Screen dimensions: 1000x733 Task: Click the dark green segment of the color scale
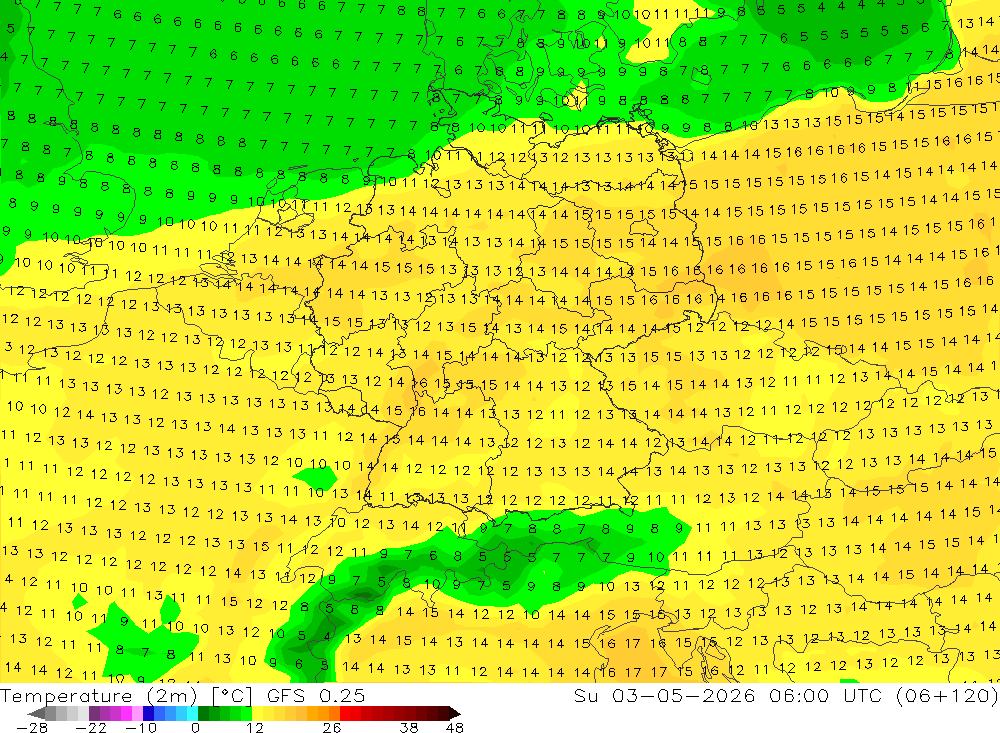[x=203, y=713]
